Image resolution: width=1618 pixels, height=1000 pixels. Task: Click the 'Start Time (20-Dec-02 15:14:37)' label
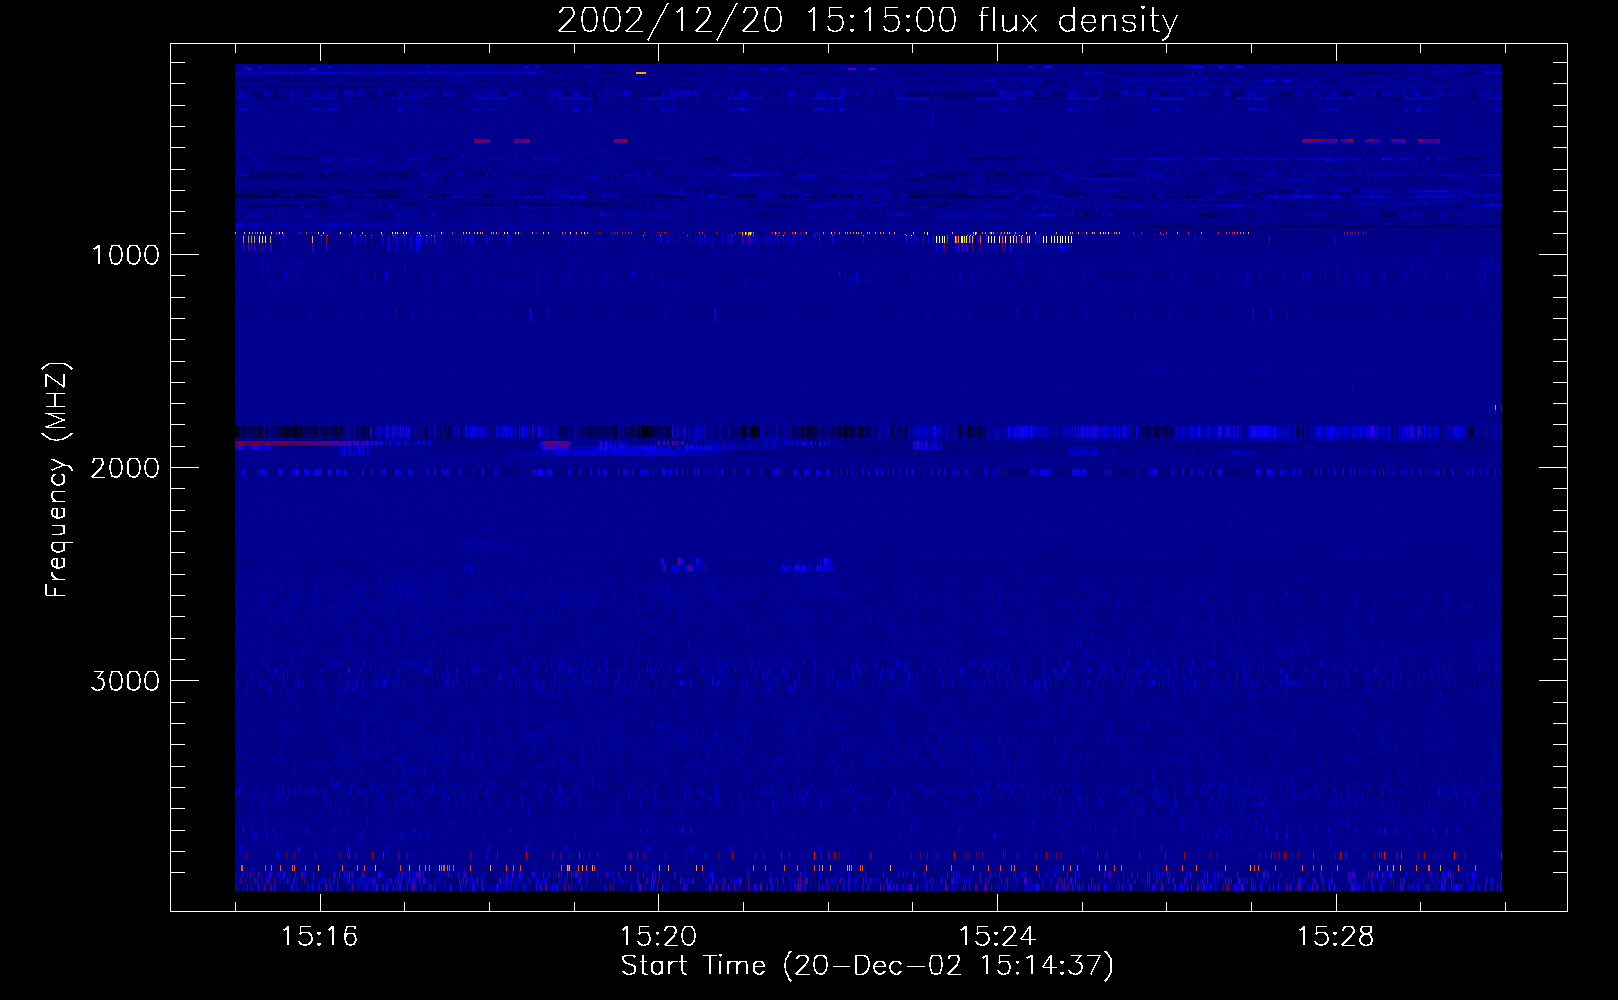(x=867, y=966)
